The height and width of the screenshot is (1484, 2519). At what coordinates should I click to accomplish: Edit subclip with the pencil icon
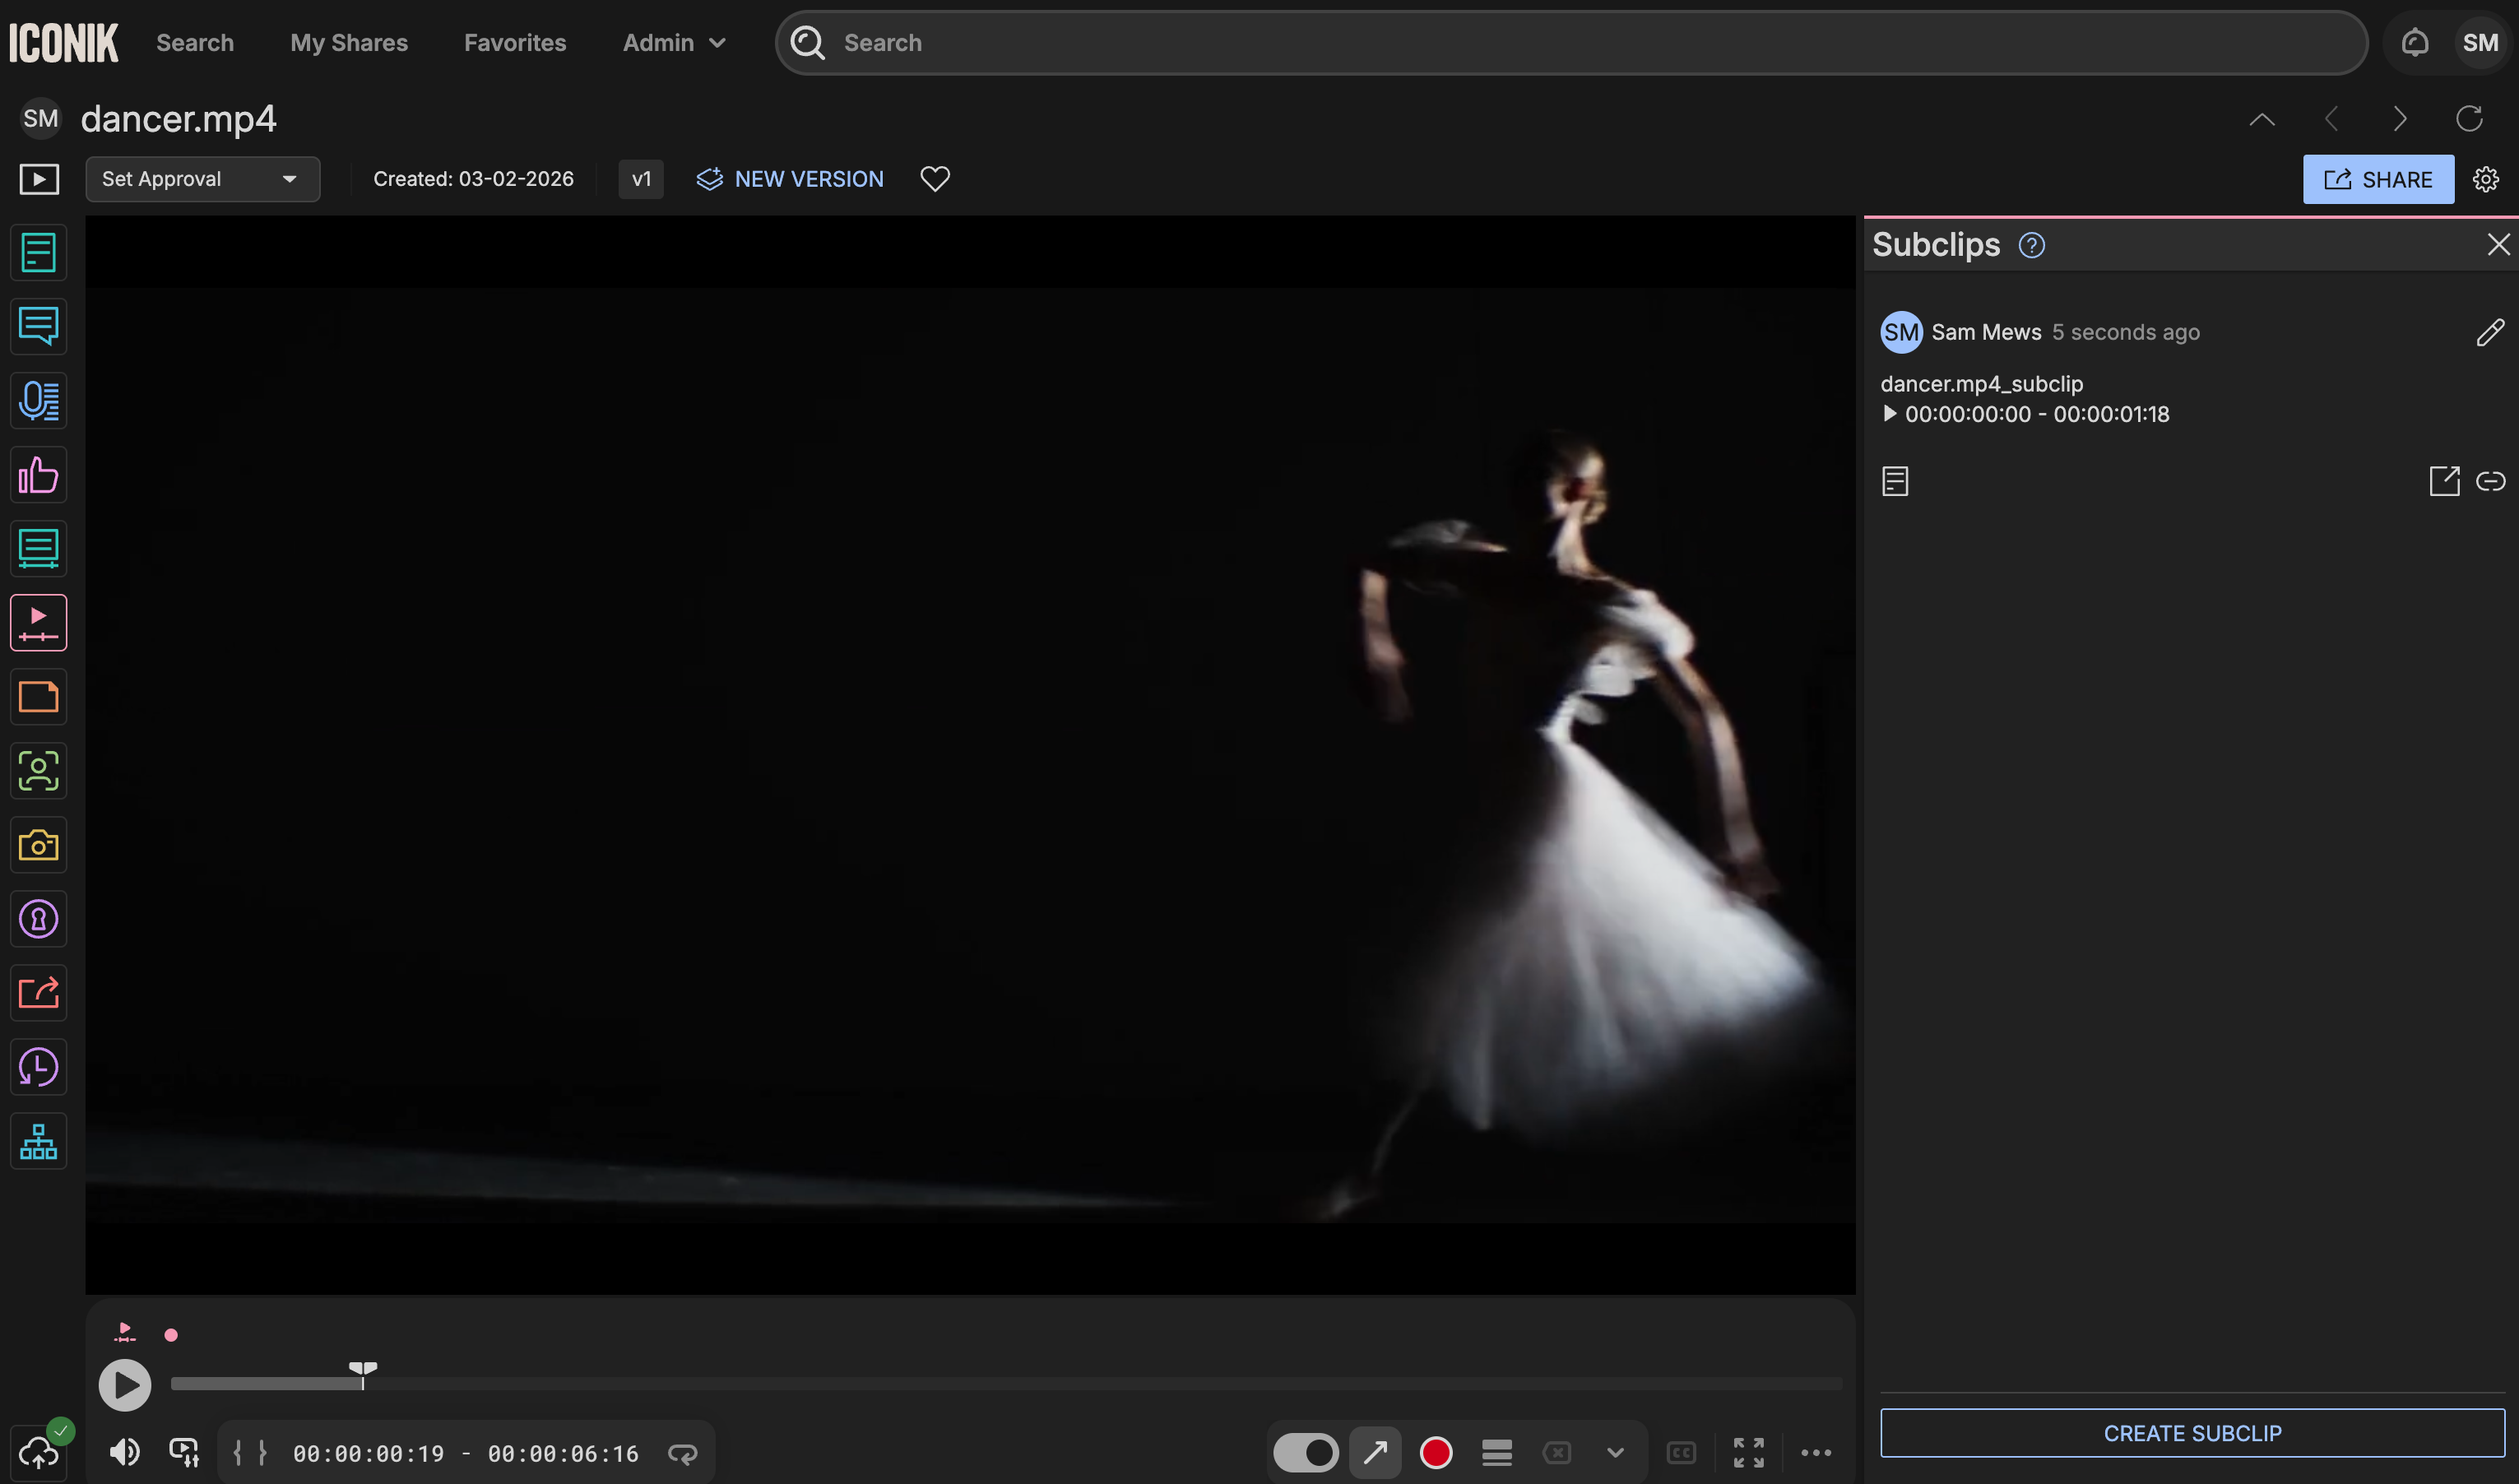pos(2489,333)
